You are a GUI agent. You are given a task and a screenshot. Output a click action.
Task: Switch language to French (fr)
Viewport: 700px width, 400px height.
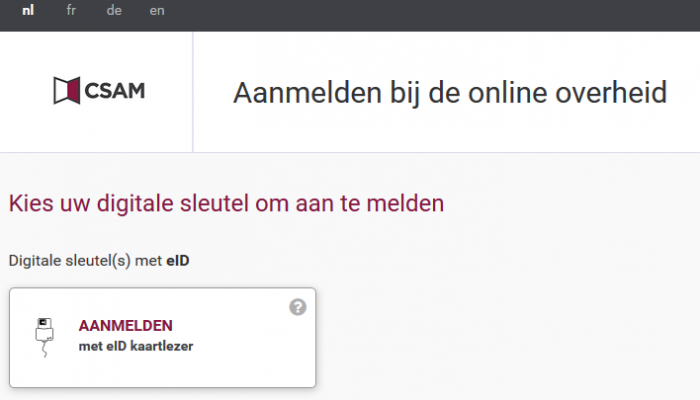(x=71, y=10)
